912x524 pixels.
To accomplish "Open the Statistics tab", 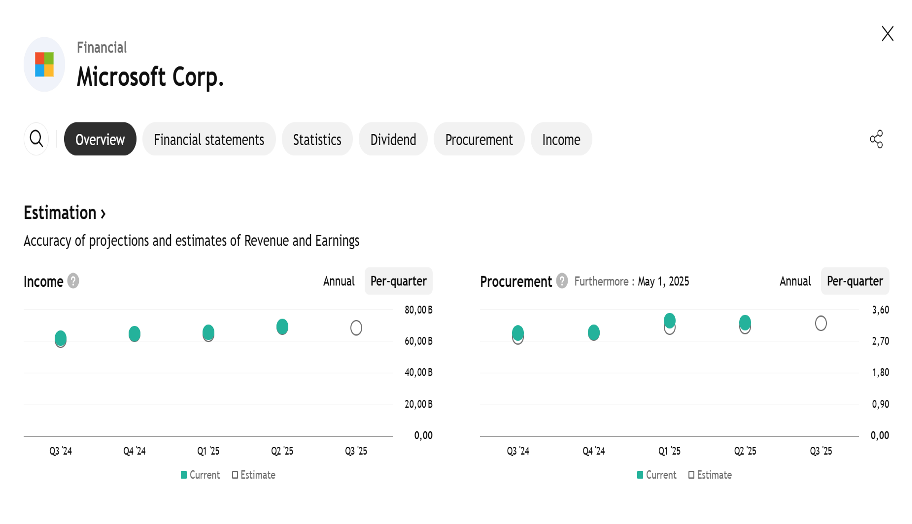I will tap(317, 139).
